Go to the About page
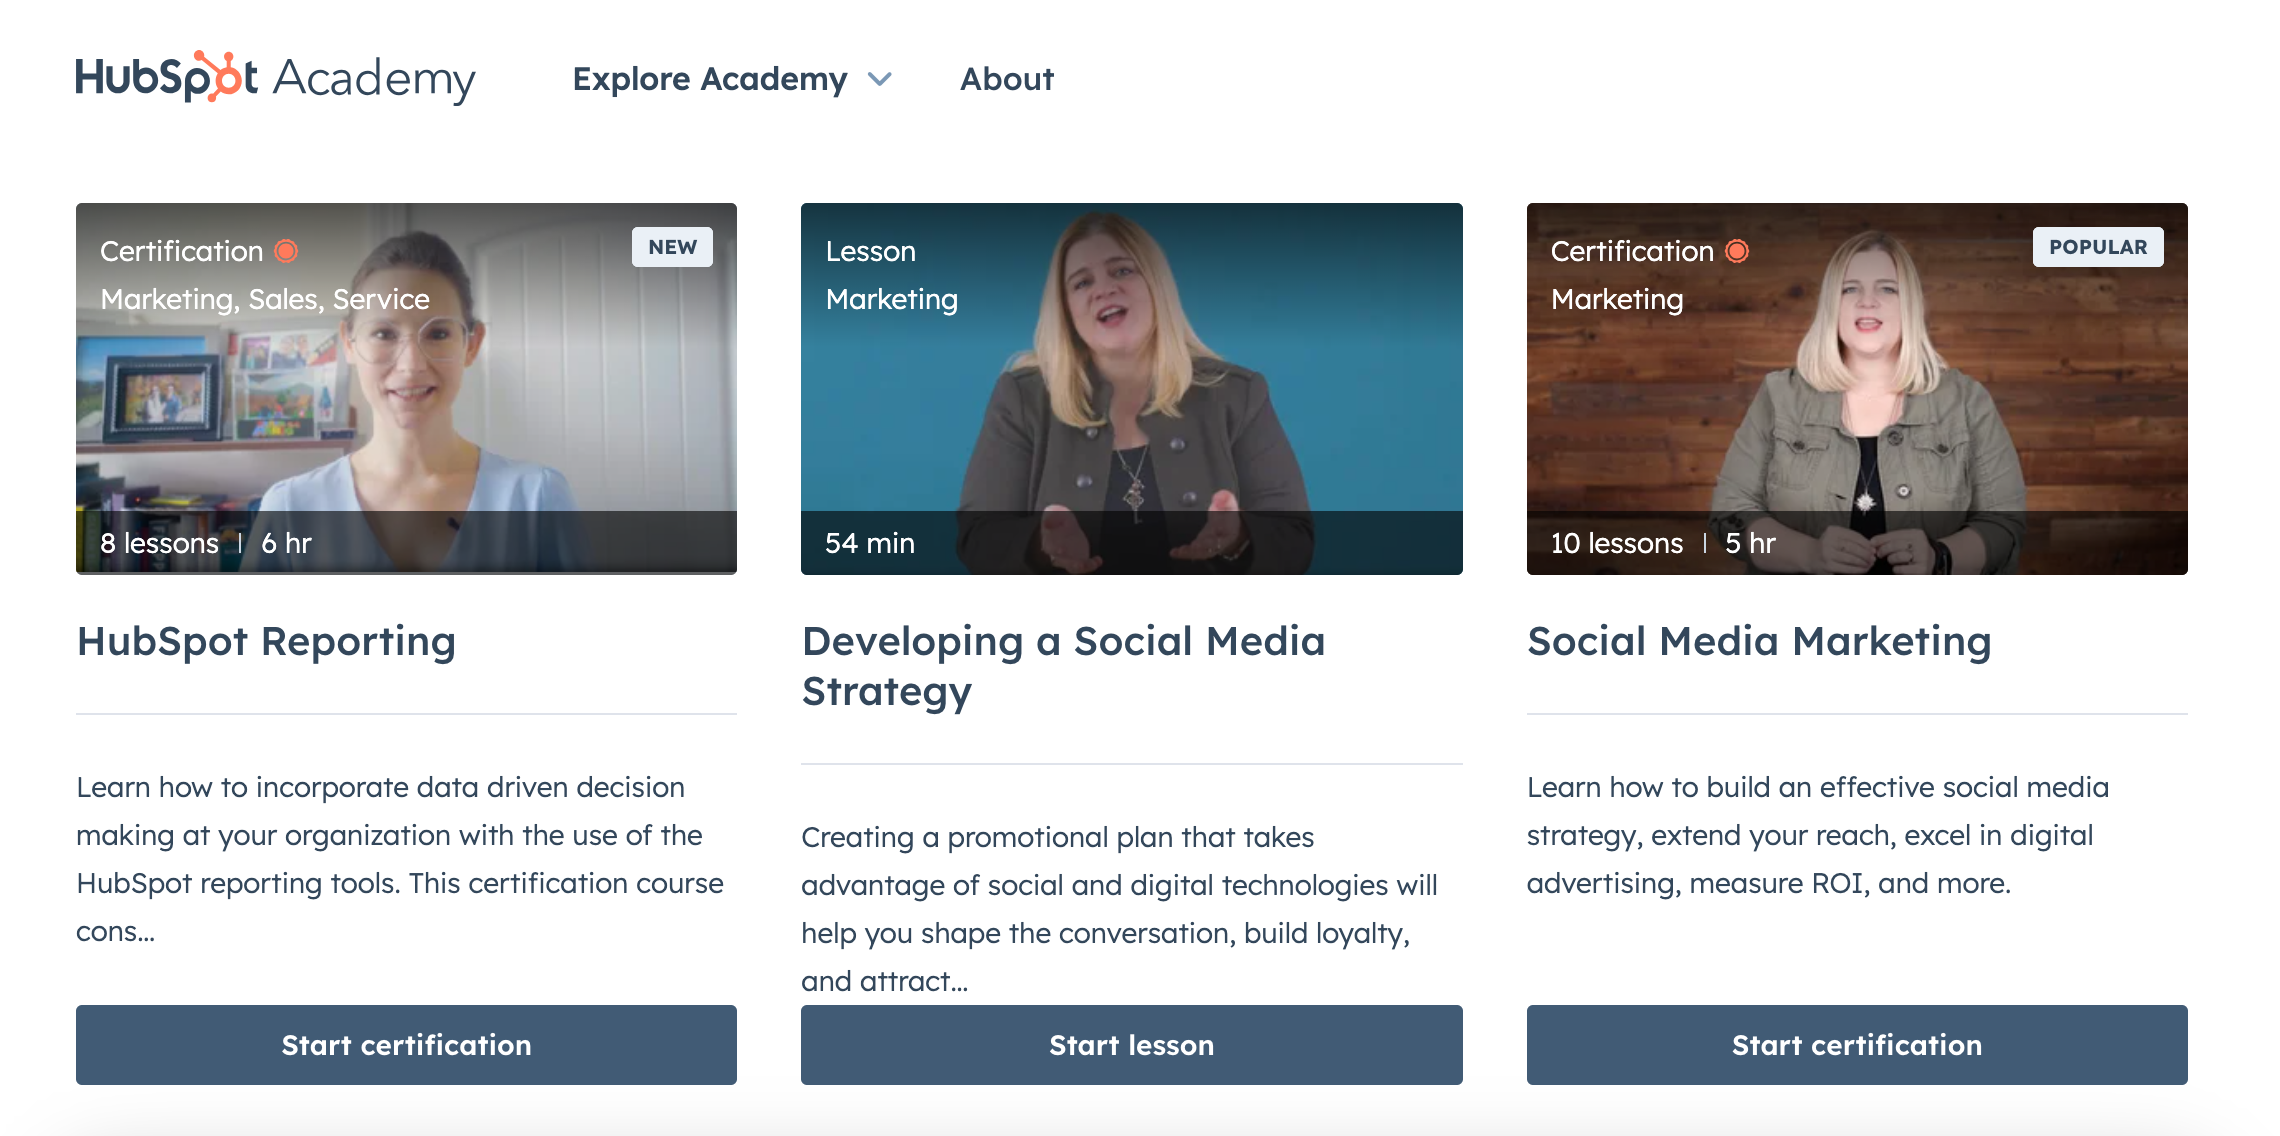This screenshot has width=2280, height=1136. (x=1006, y=79)
